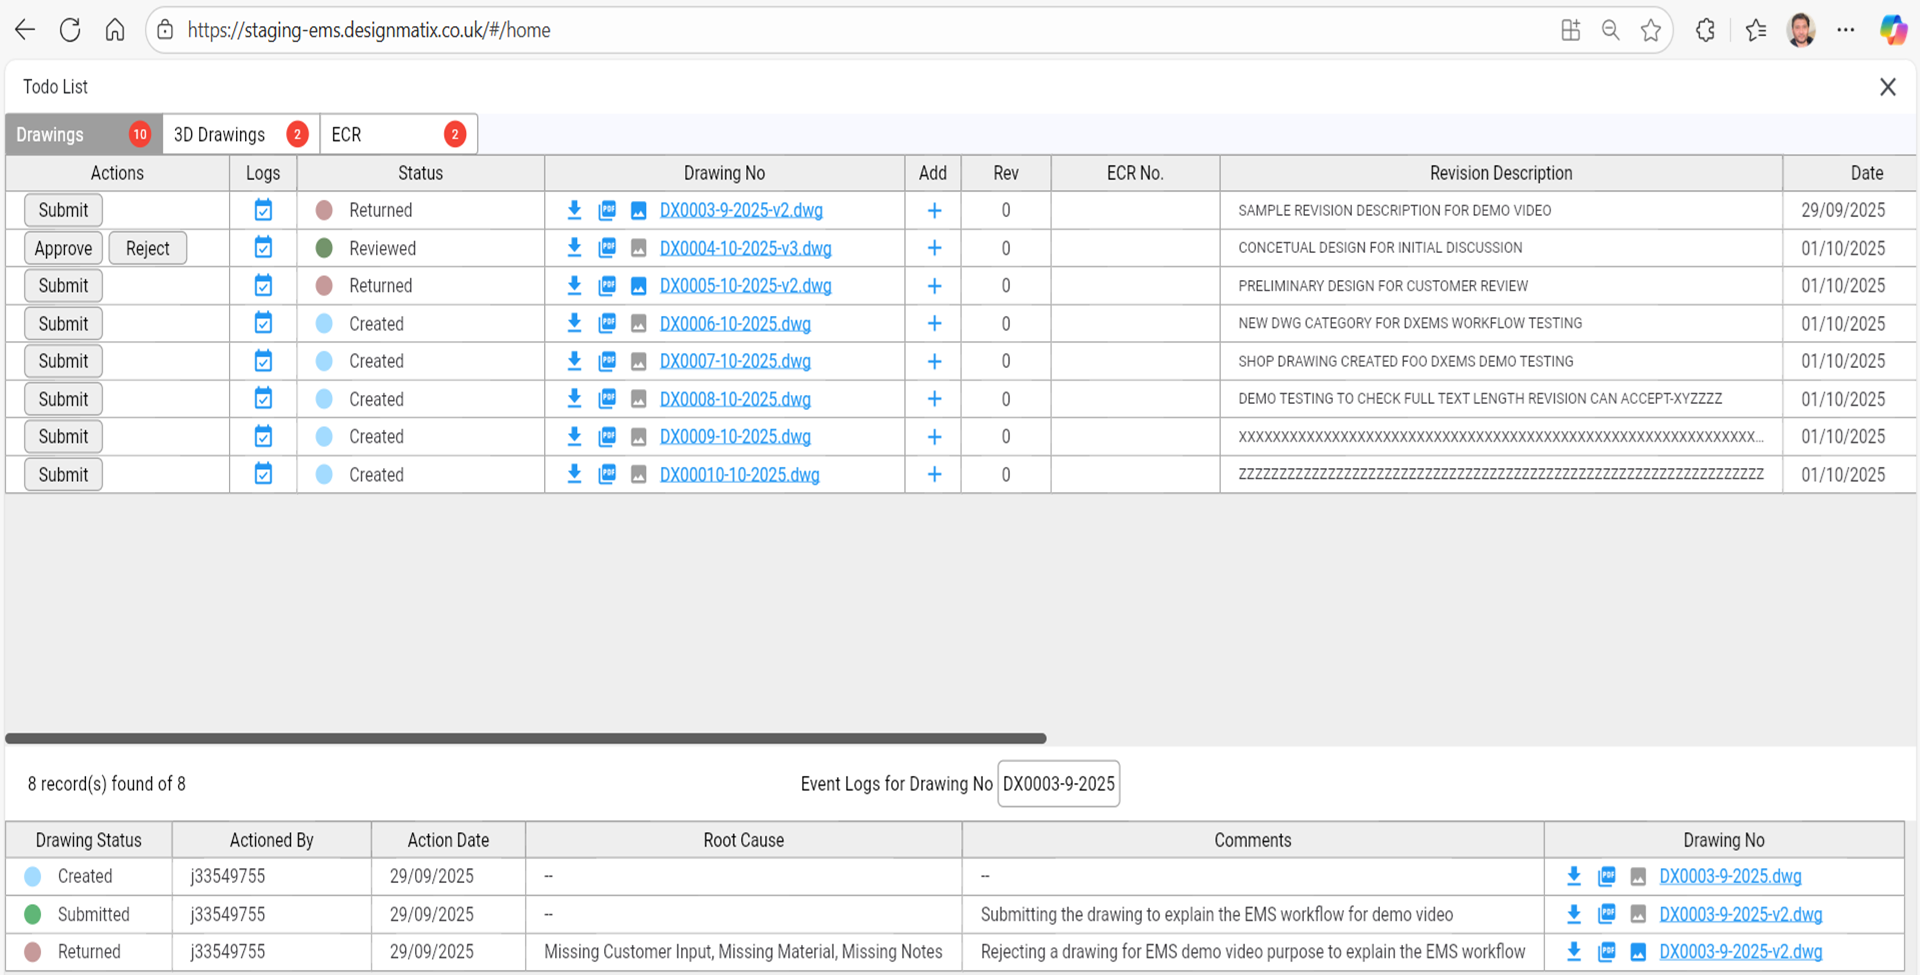Download DX0003-9-2025.dwg from event logs
This screenshot has height=975, width=1920.
point(1573,876)
